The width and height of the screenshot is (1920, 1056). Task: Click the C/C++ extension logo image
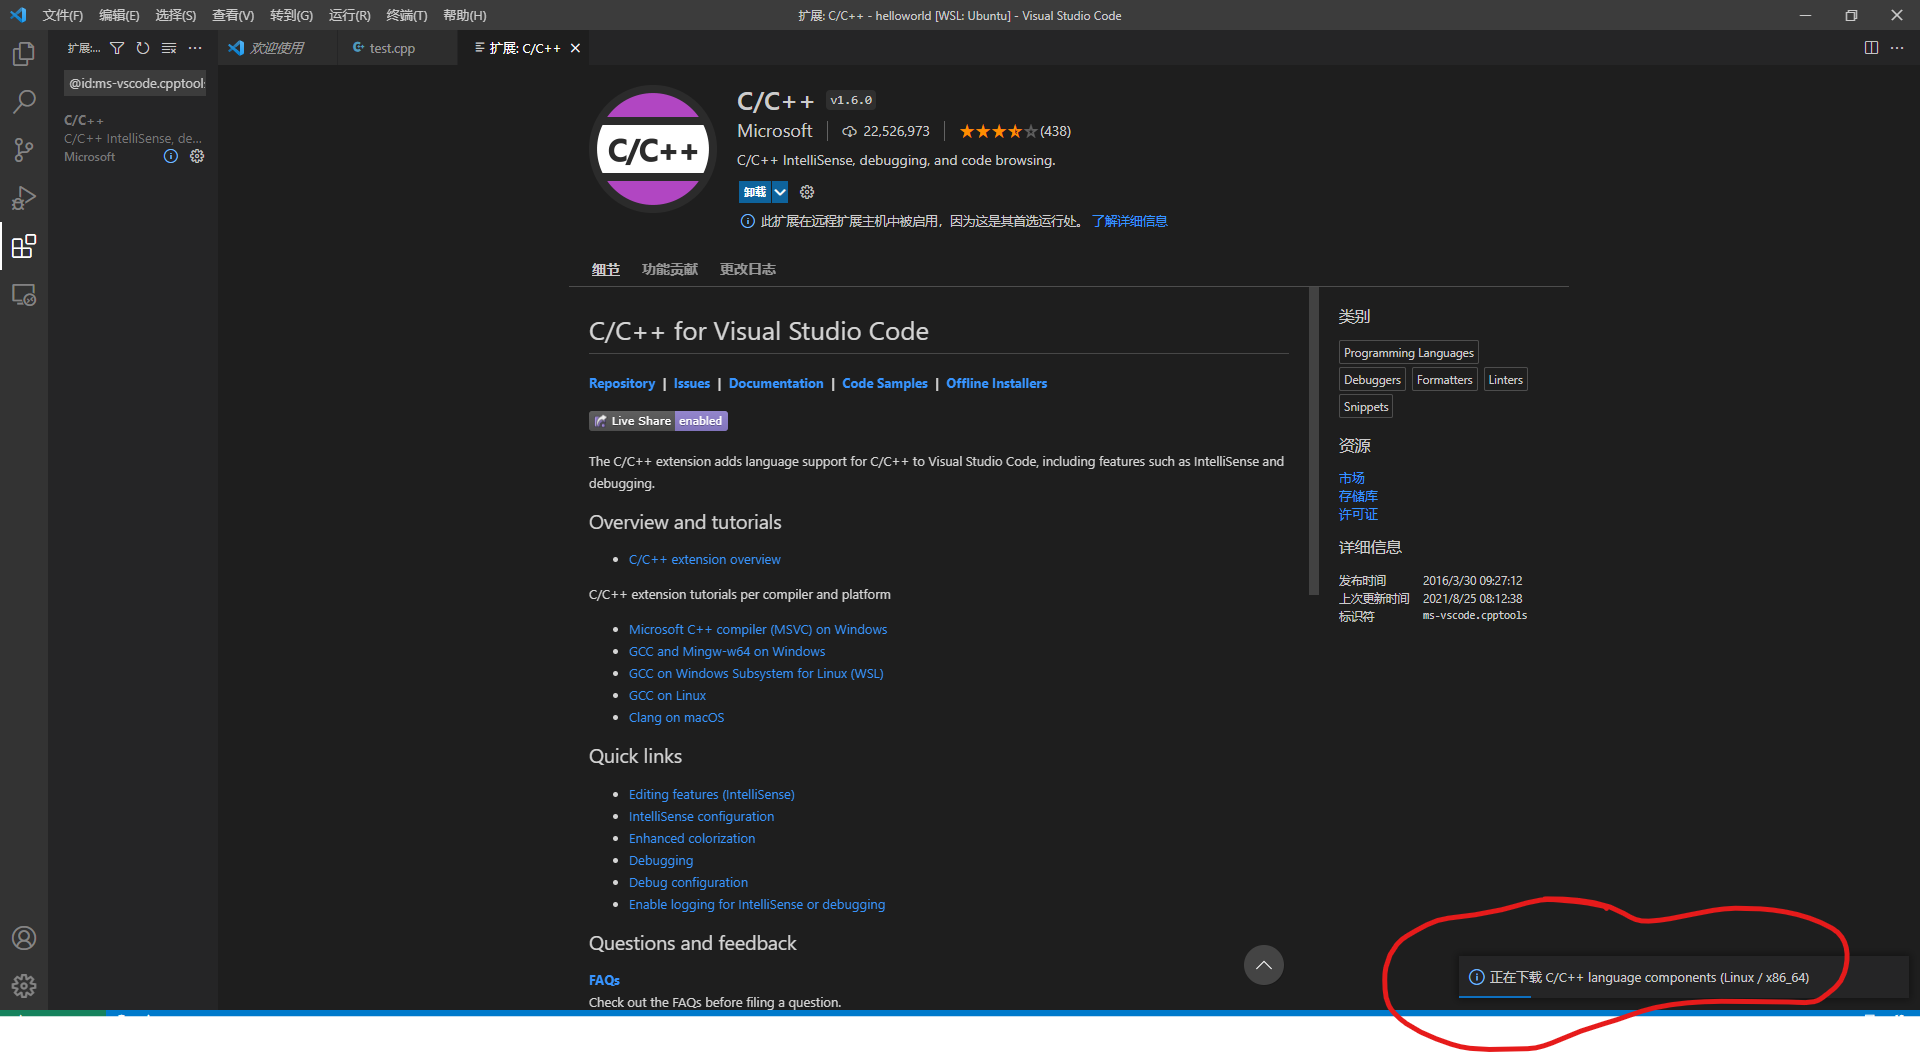(653, 149)
